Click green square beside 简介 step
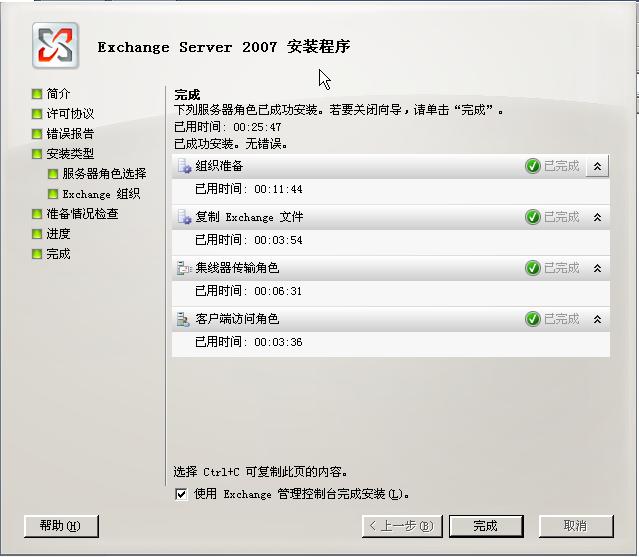This screenshot has width=639, height=557. (37, 94)
